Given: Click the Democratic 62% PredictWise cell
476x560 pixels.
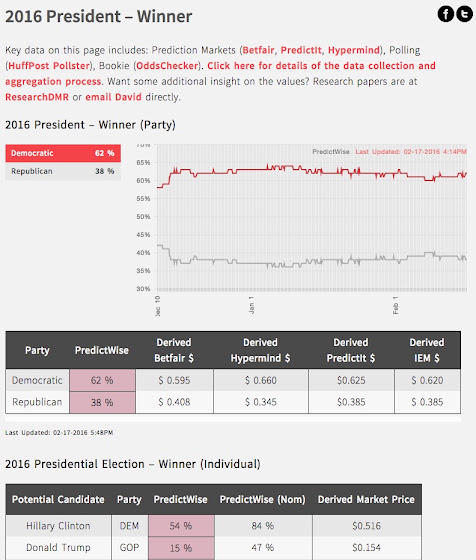Looking at the screenshot, I should pyautogui.click(x=102, y=380).
